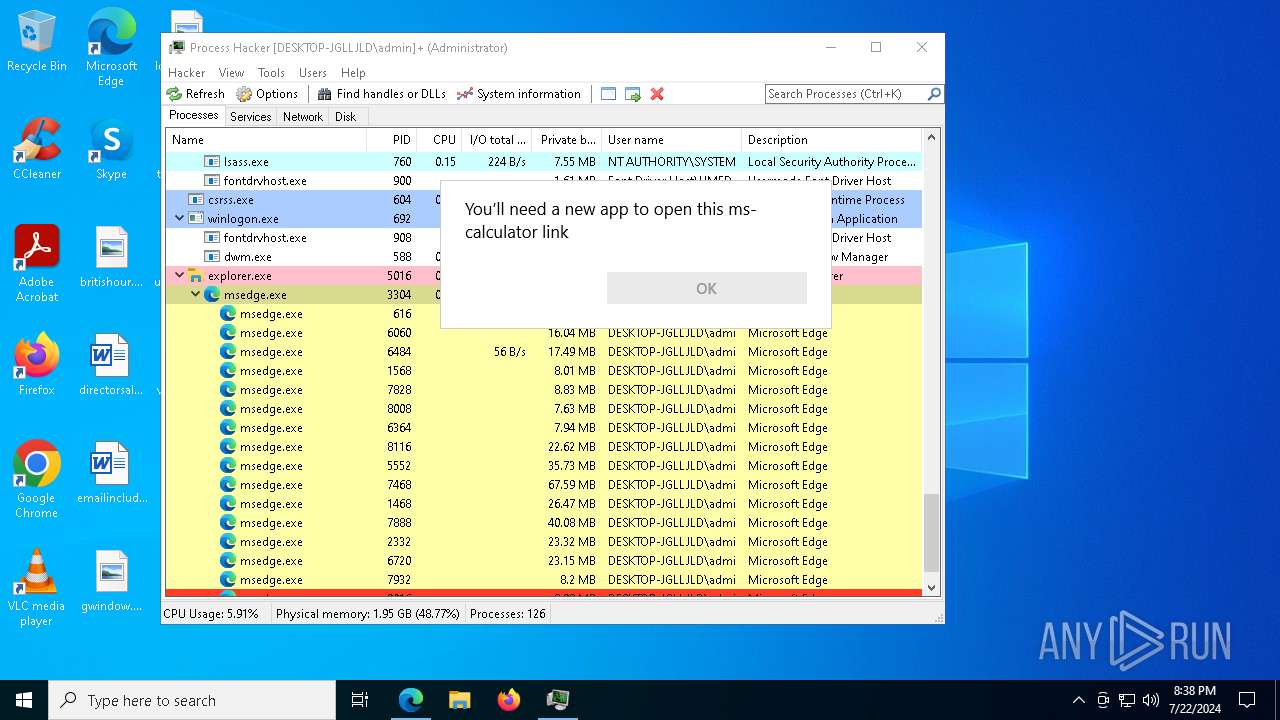Click the scrollbar up arrow in process list

(x=931, y=138)
